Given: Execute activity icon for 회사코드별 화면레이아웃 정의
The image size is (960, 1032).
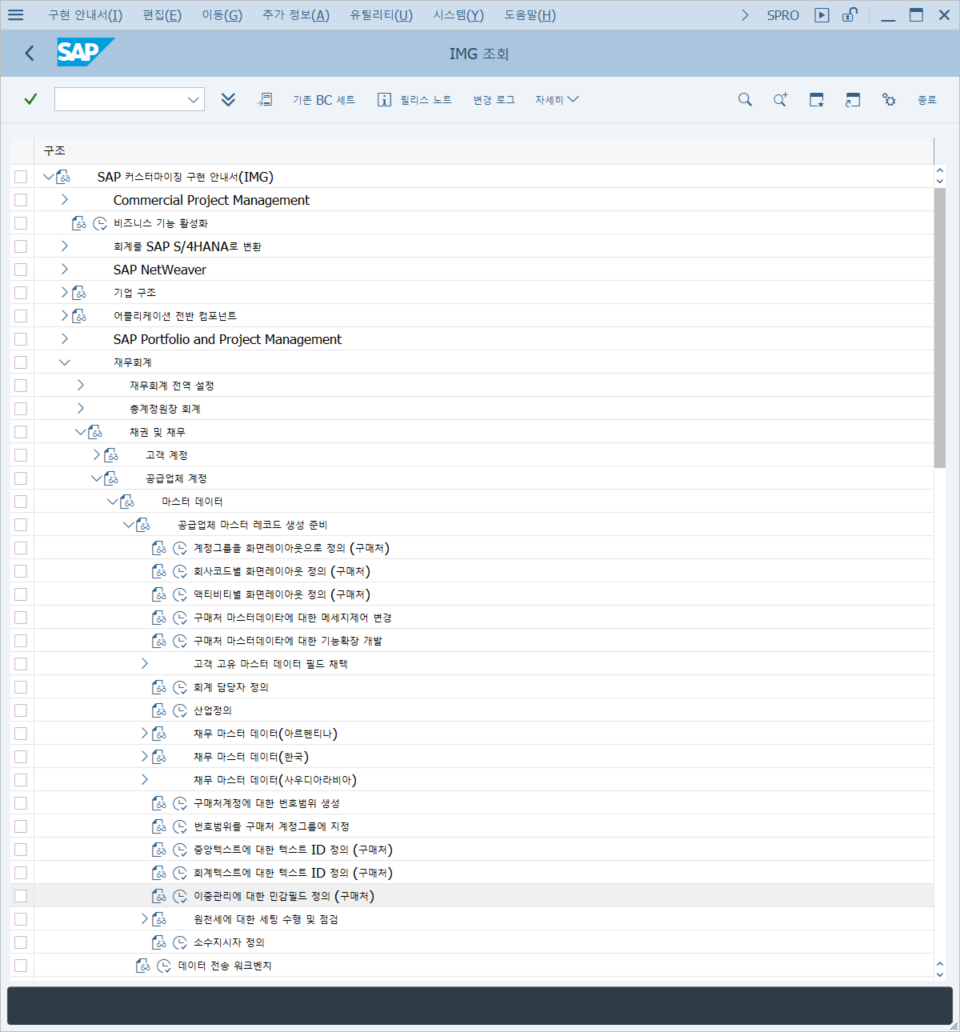Looking at the screenshot, I should (x=180, y=571).
